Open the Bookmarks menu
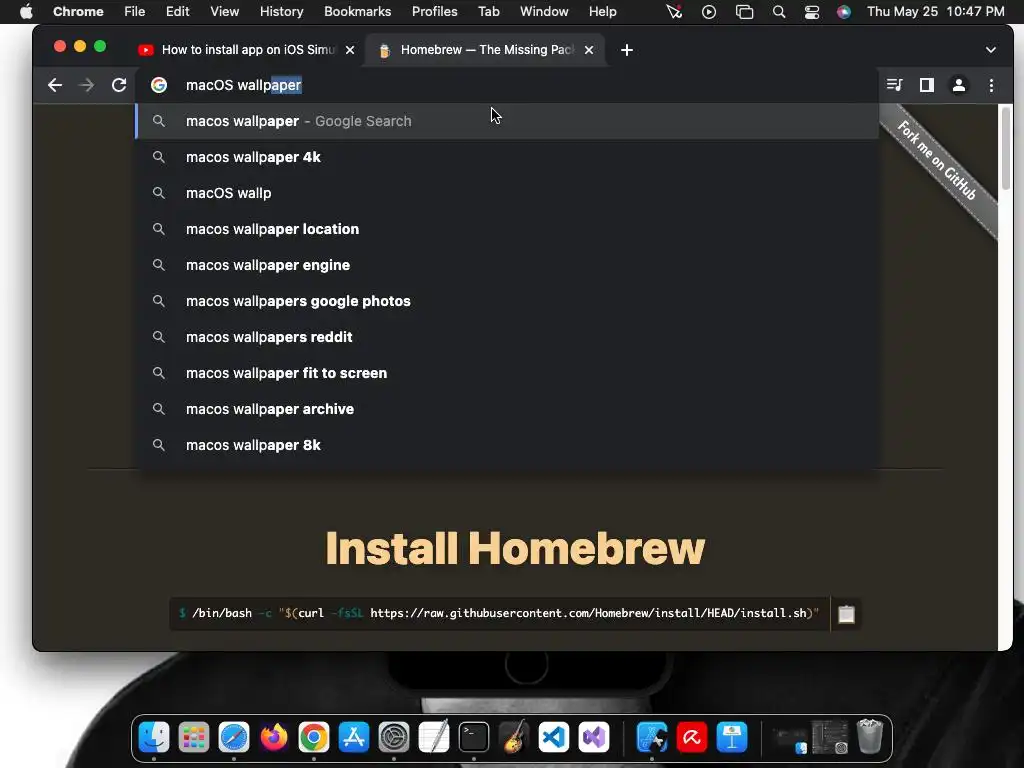This screenshot has height=768, width=1024. click(357, 12)
